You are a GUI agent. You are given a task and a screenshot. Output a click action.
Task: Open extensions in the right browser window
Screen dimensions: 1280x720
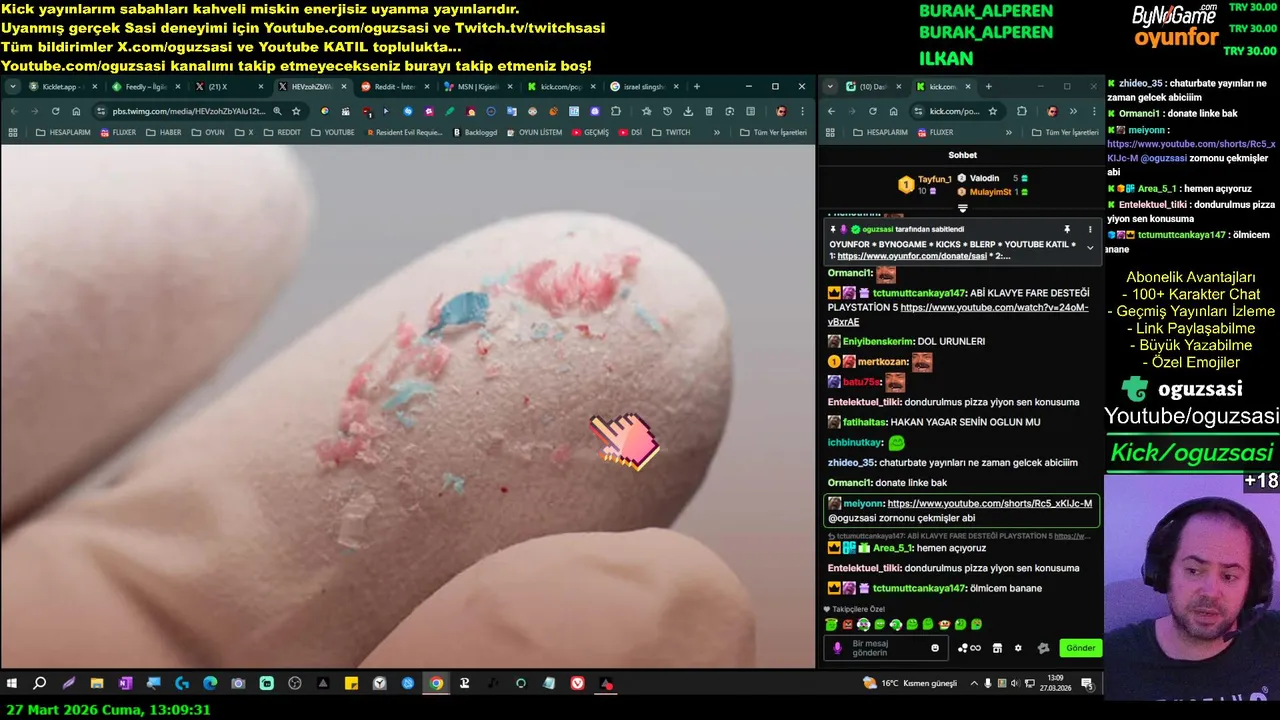(1021, 111)
